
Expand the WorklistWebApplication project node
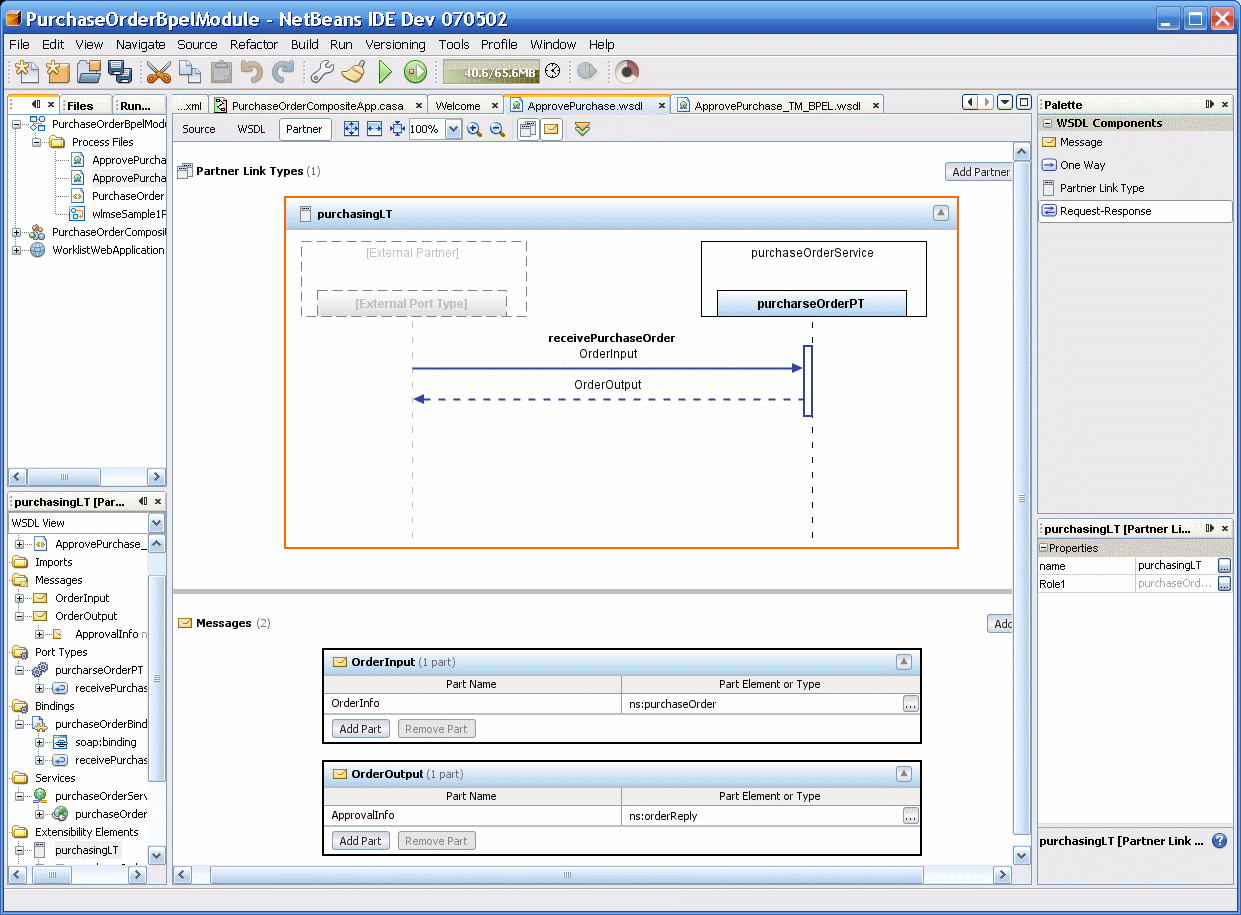tap(16, 250)
